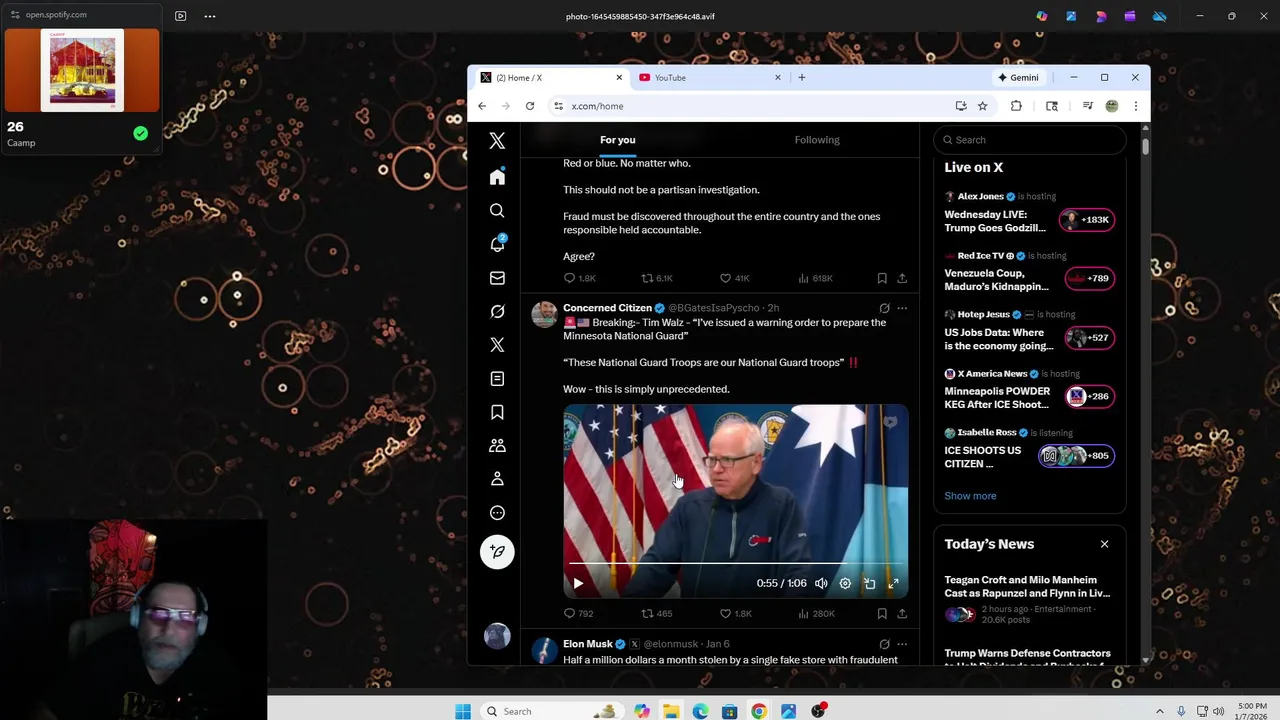Click the account avatar at sidebar bottom
The height and width of the screenshot is (720, 1280).
497,636
